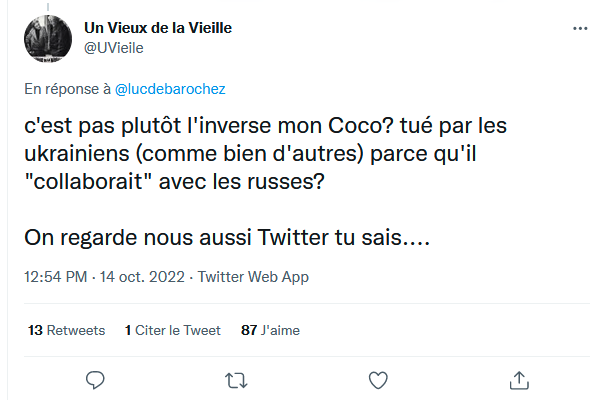Show the 87 J'aime likes list
This screenshot has width=601, height=400.
pos(270,330)
